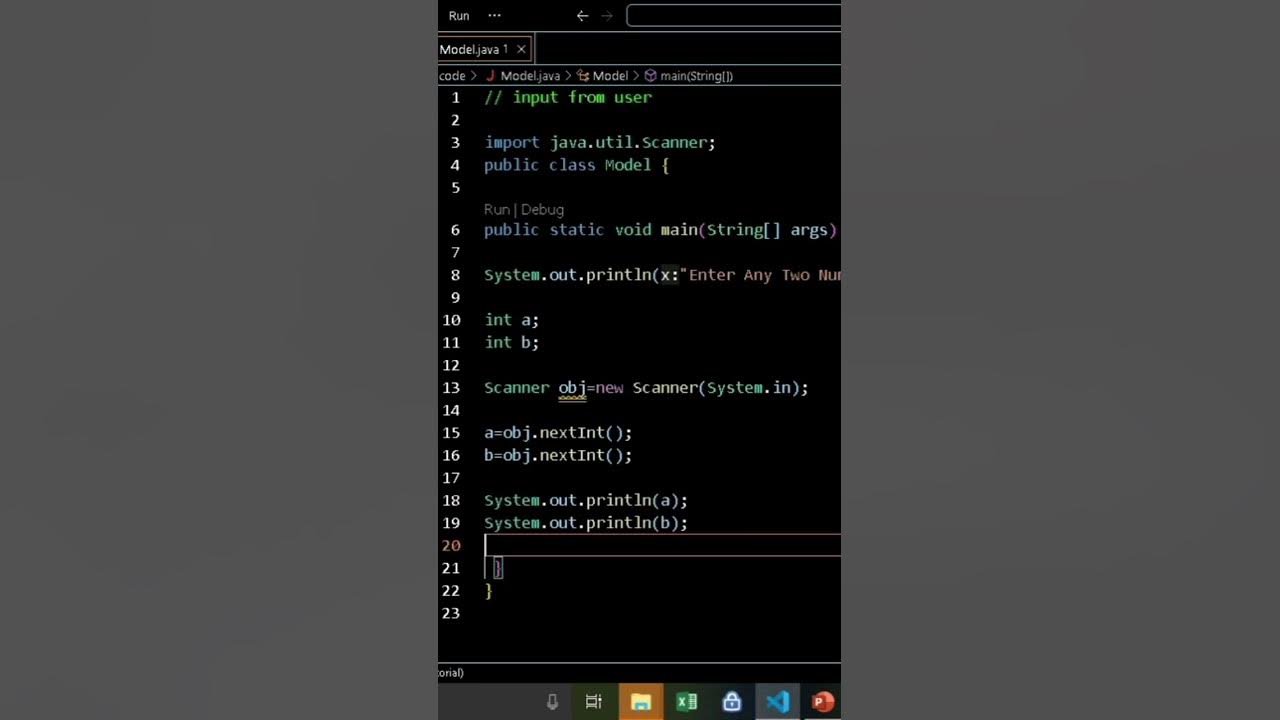Click the Java file icon in breadcrumb

(491, 75)
